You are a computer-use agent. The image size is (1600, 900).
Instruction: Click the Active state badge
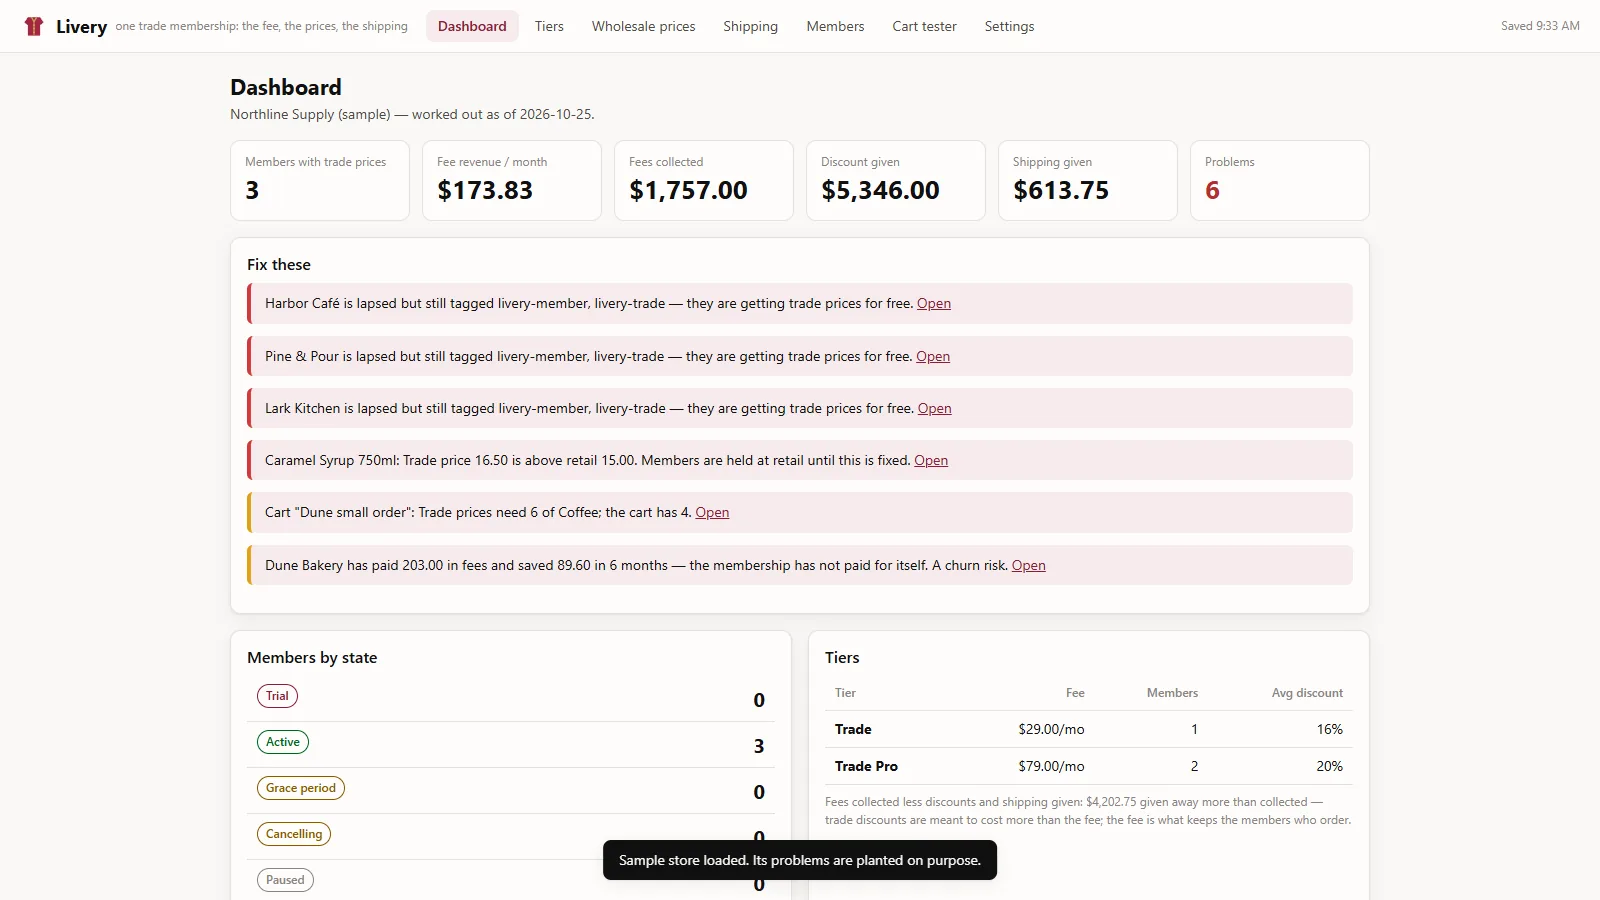(283, 742)
